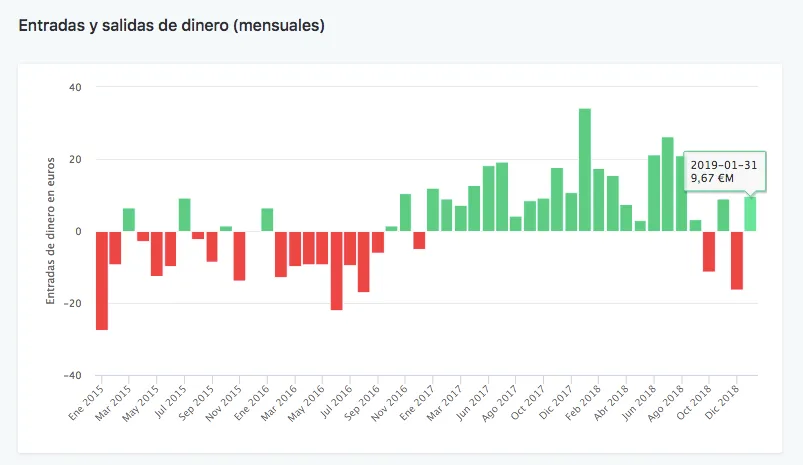Click the green bar above Ene 2016
This screenshot has width=803, height=465.
point(267,219)
